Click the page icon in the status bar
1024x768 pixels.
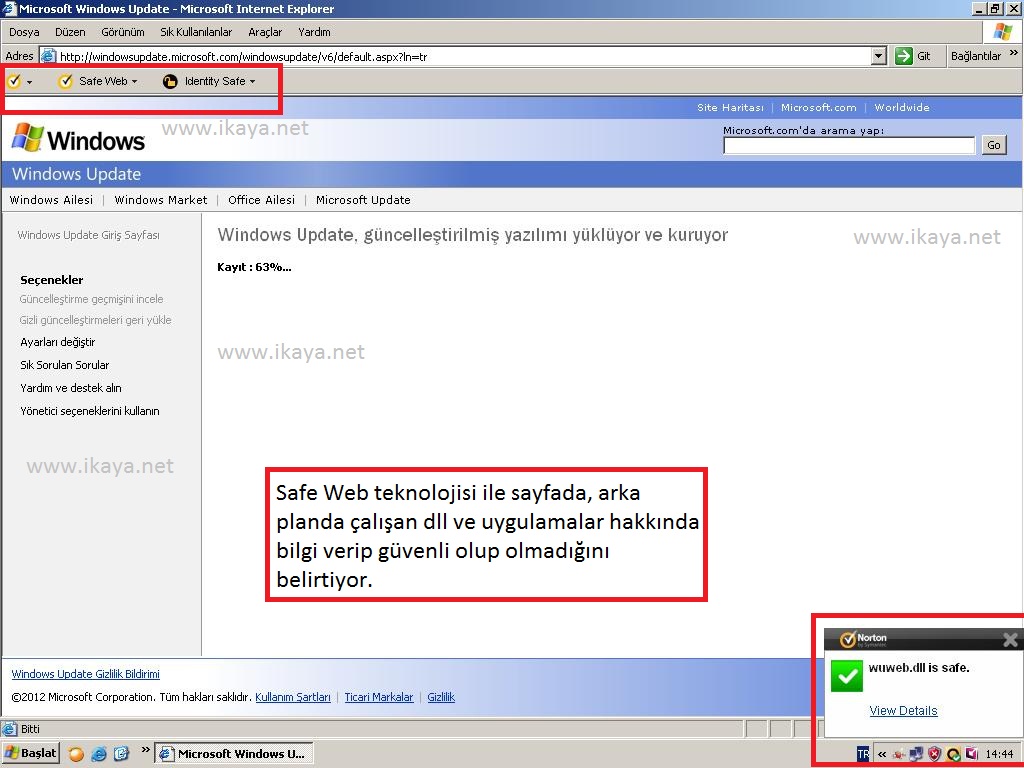pyautogui.click(x=10, y=729)
